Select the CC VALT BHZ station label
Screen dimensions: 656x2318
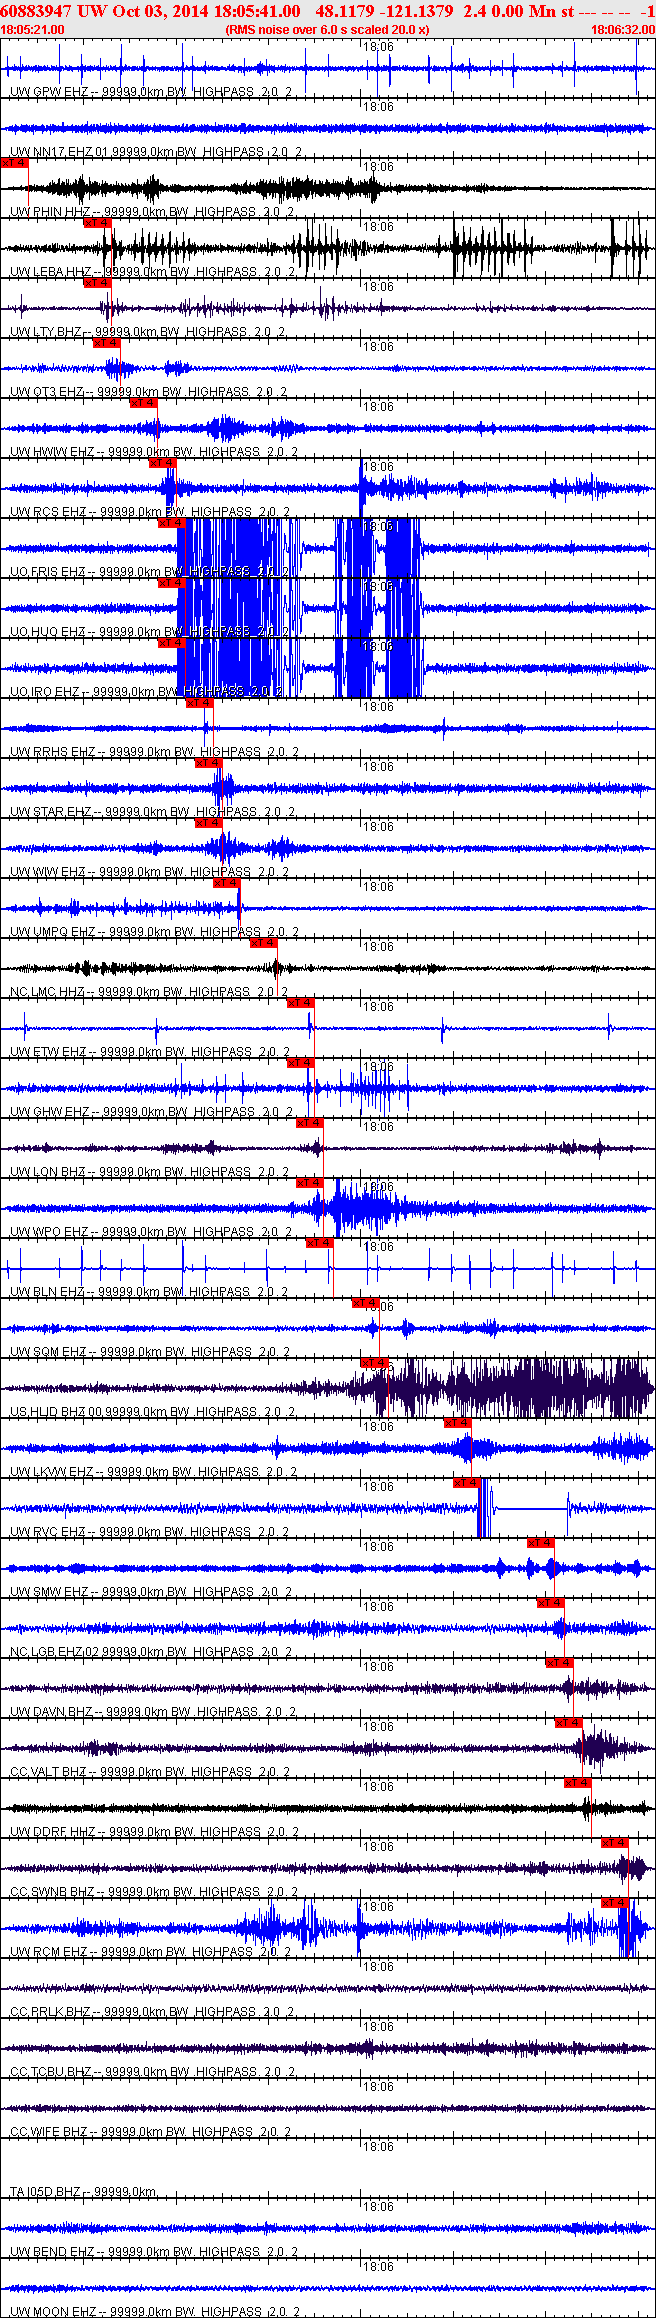pyautogui.click(x=150, y=1772)
